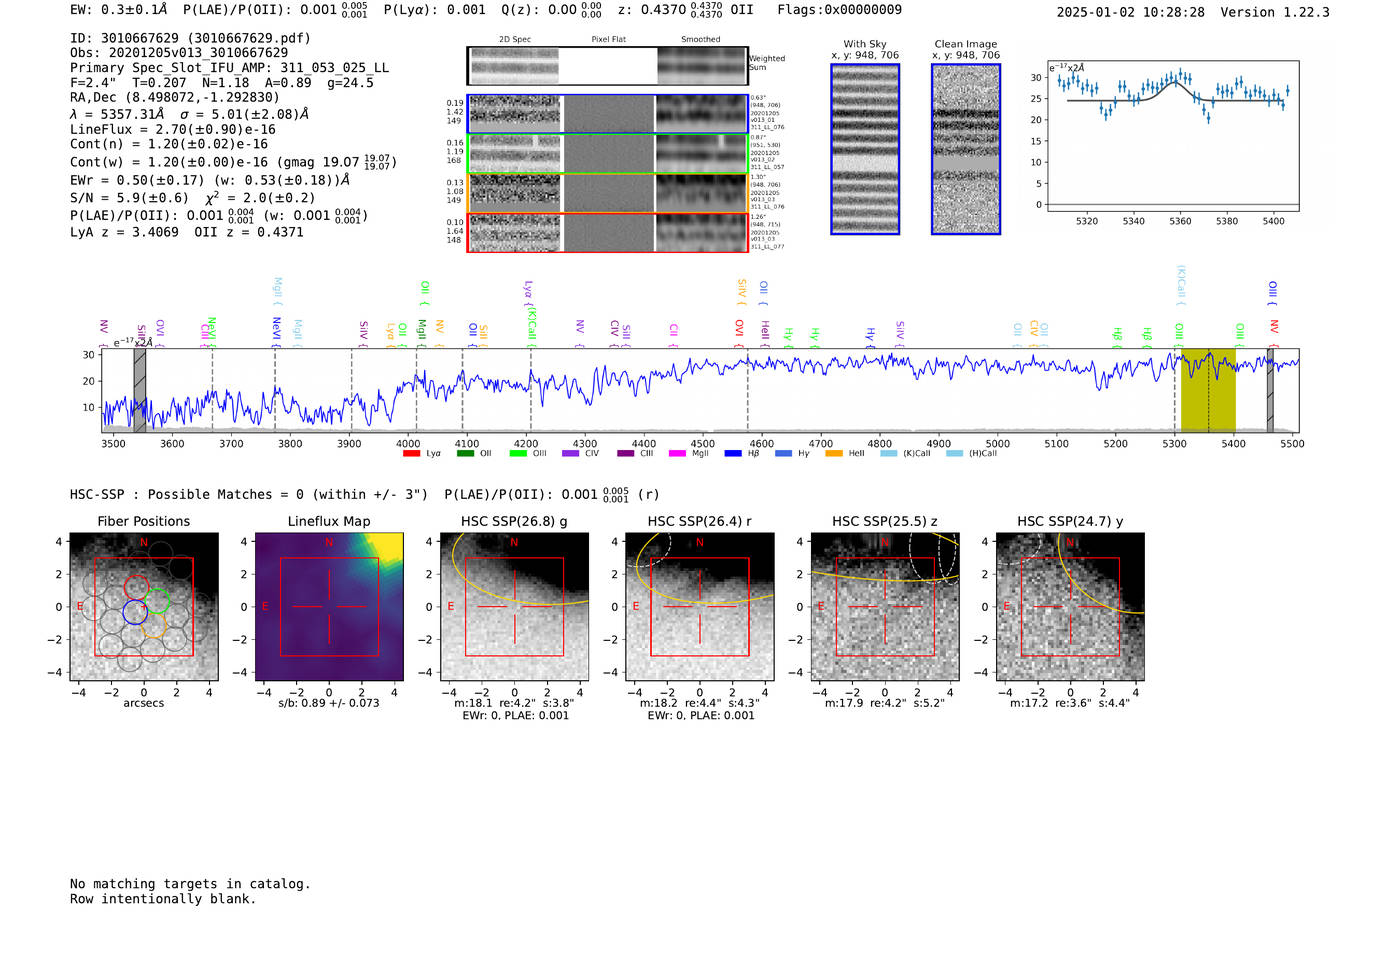Select the blue Hβ legend swatch

(733, 454)
